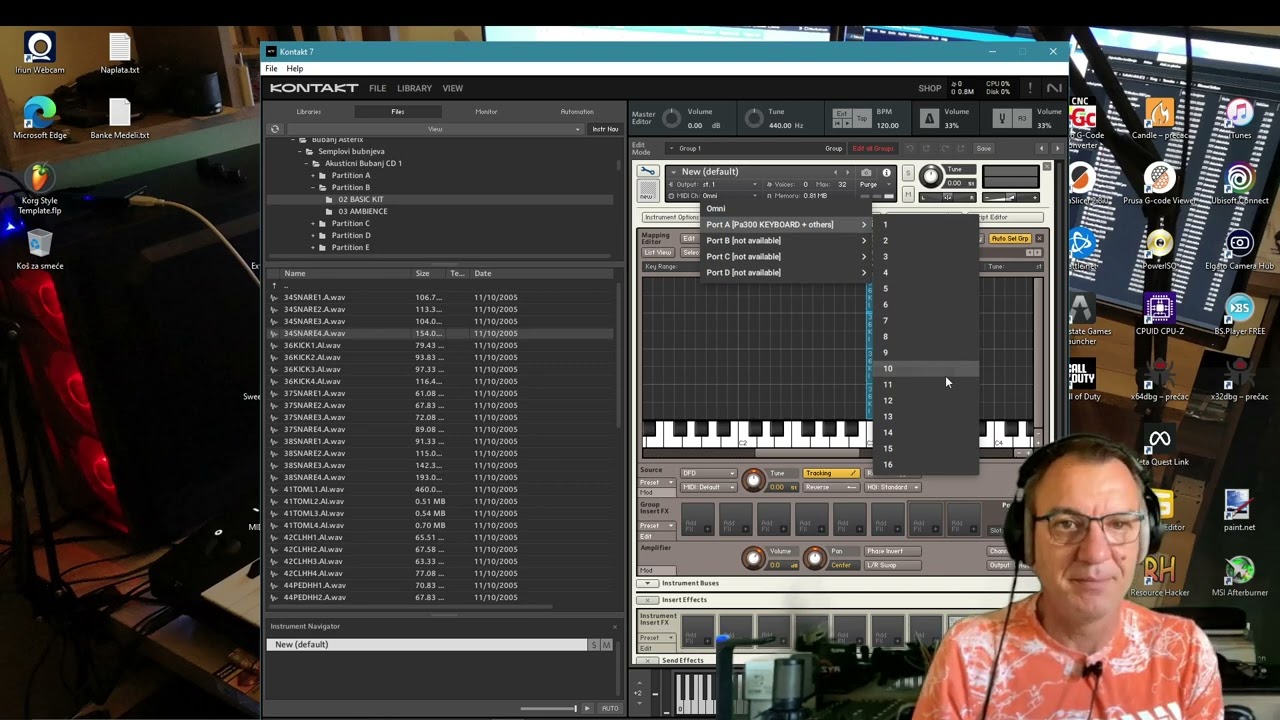1280x720 pixels.
Task: Click the wrench instrument edit icon
Action: click(648, 172)
